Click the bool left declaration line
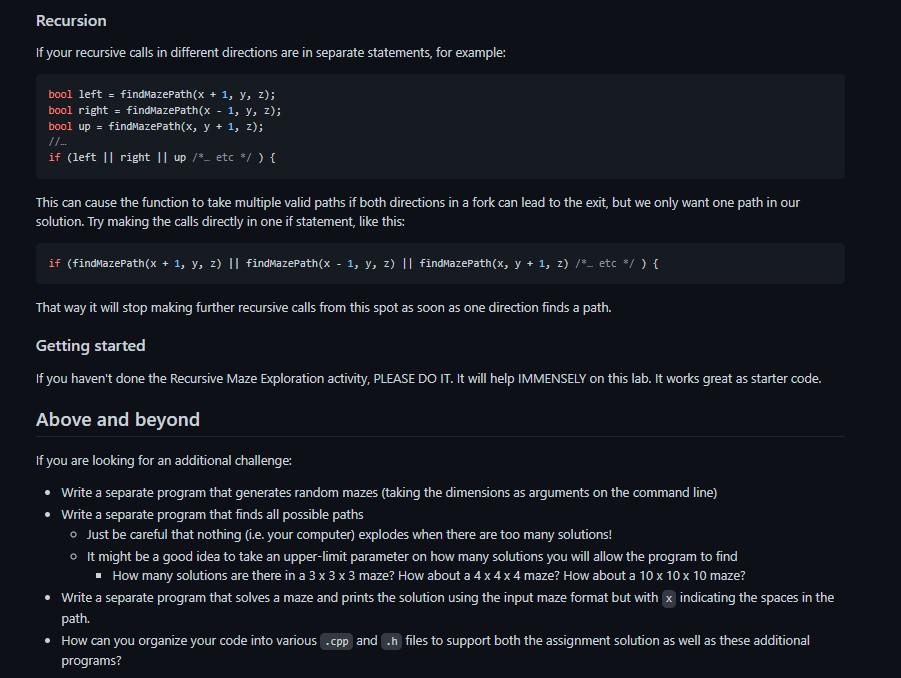 161,94
